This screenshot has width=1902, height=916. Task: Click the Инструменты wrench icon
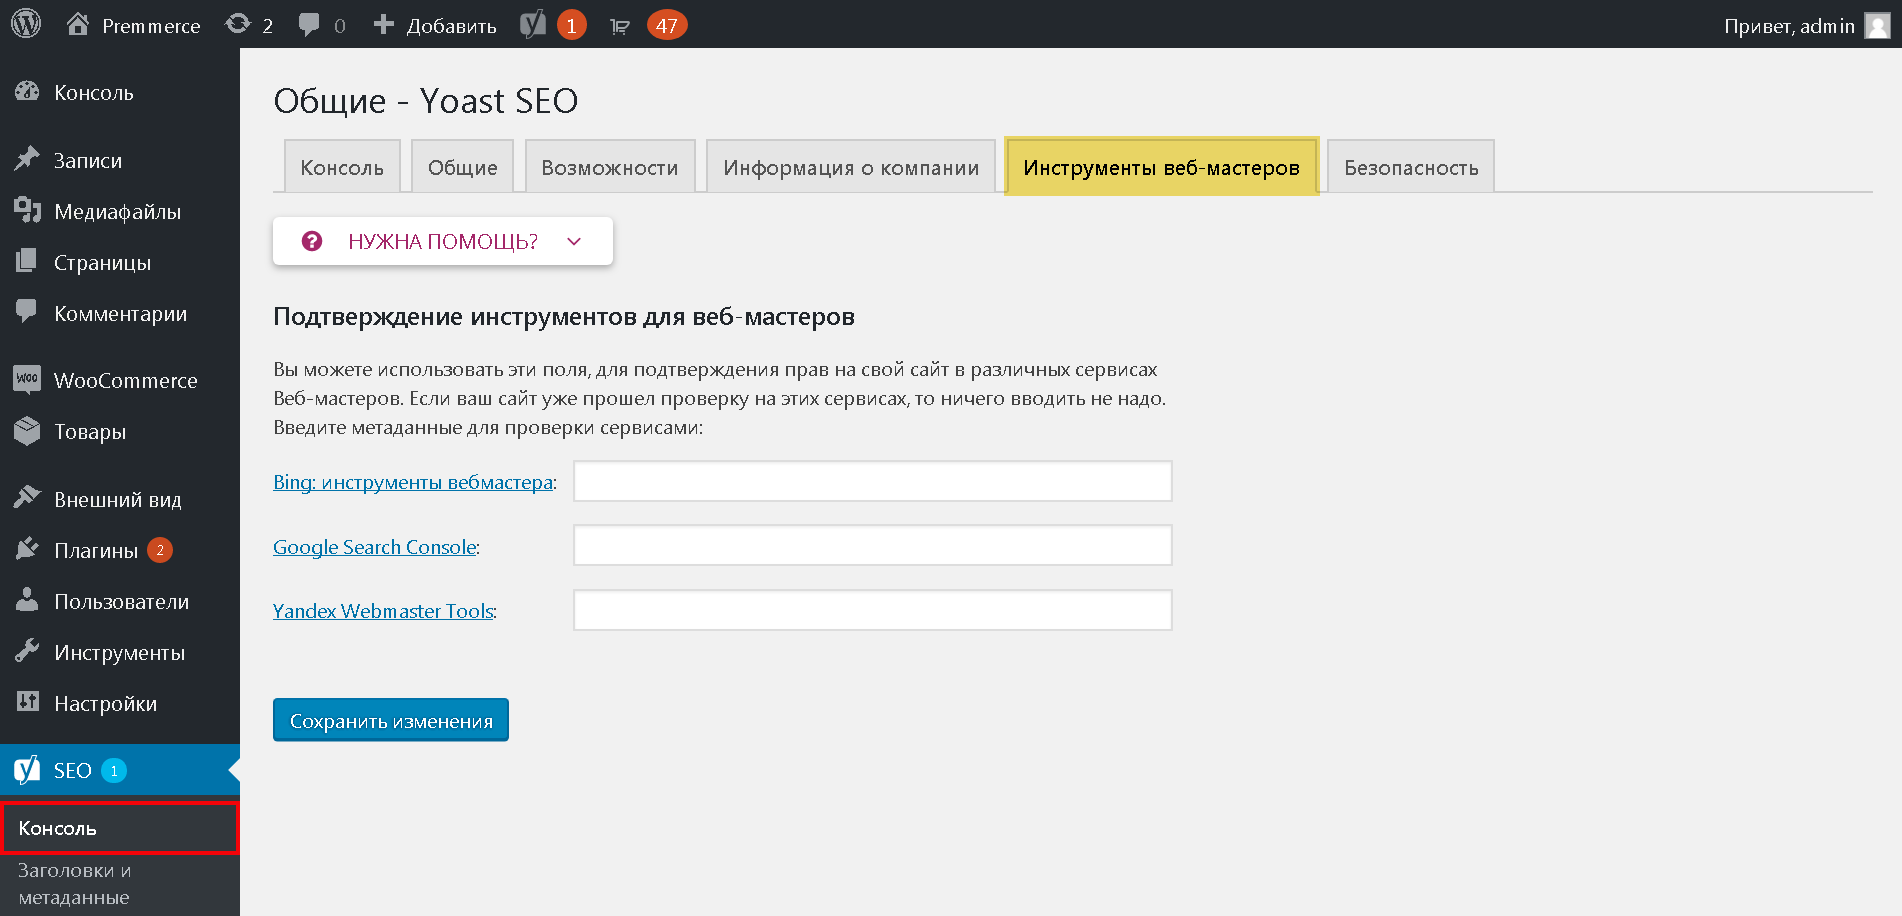point(27,651)
